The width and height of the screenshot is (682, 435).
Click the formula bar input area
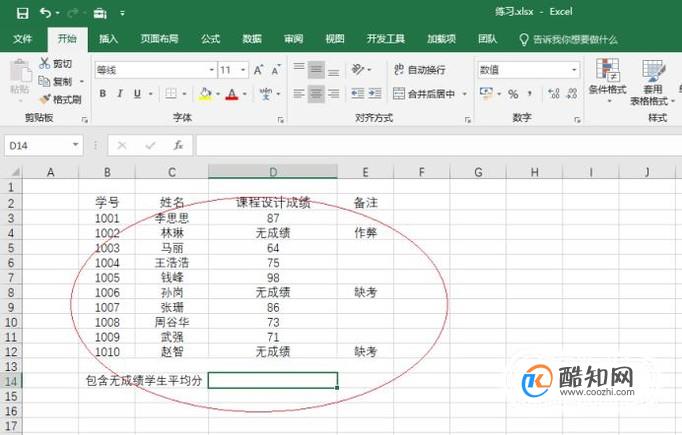[438, 146]
